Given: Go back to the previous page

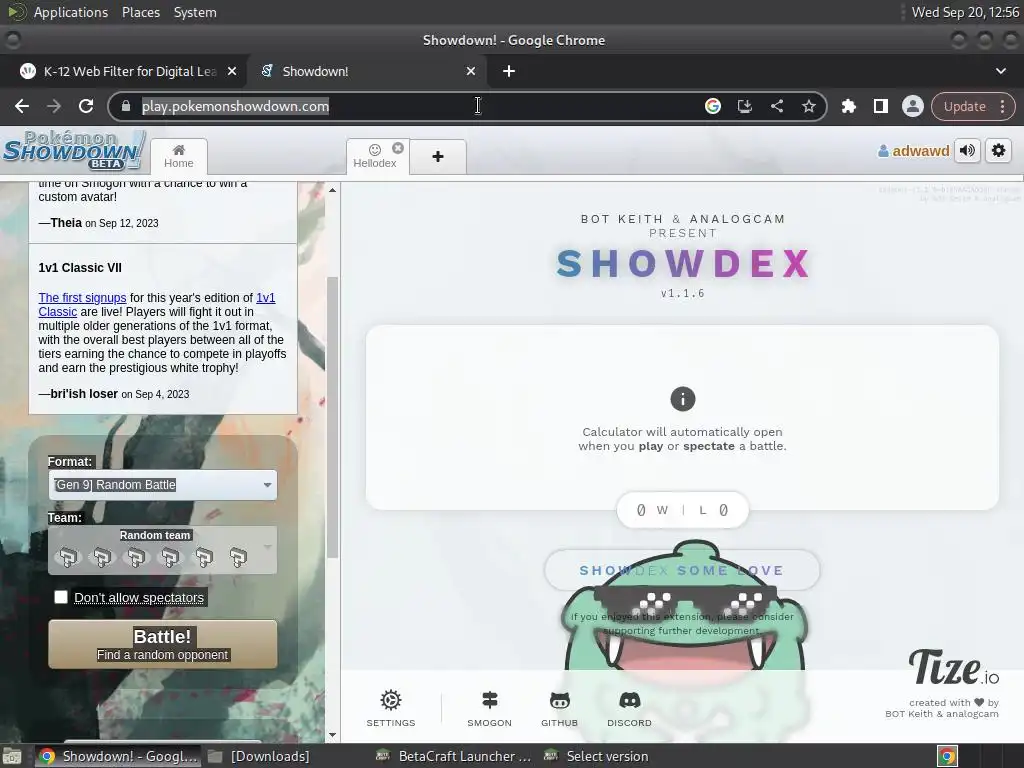Looking at the screenshot, I should [x=22, y=106].
